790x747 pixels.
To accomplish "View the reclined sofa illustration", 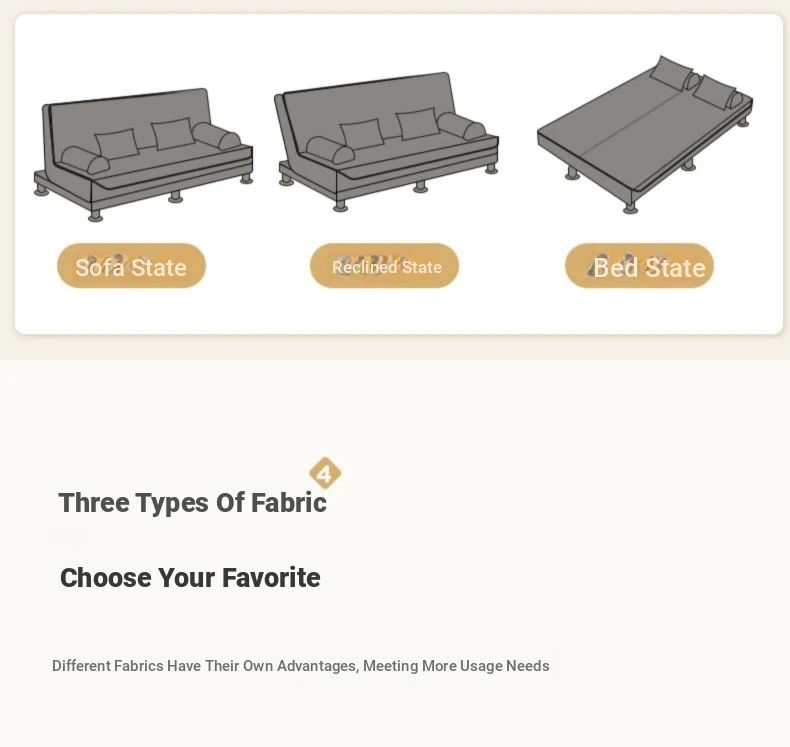I will click(x=386, y=142).
